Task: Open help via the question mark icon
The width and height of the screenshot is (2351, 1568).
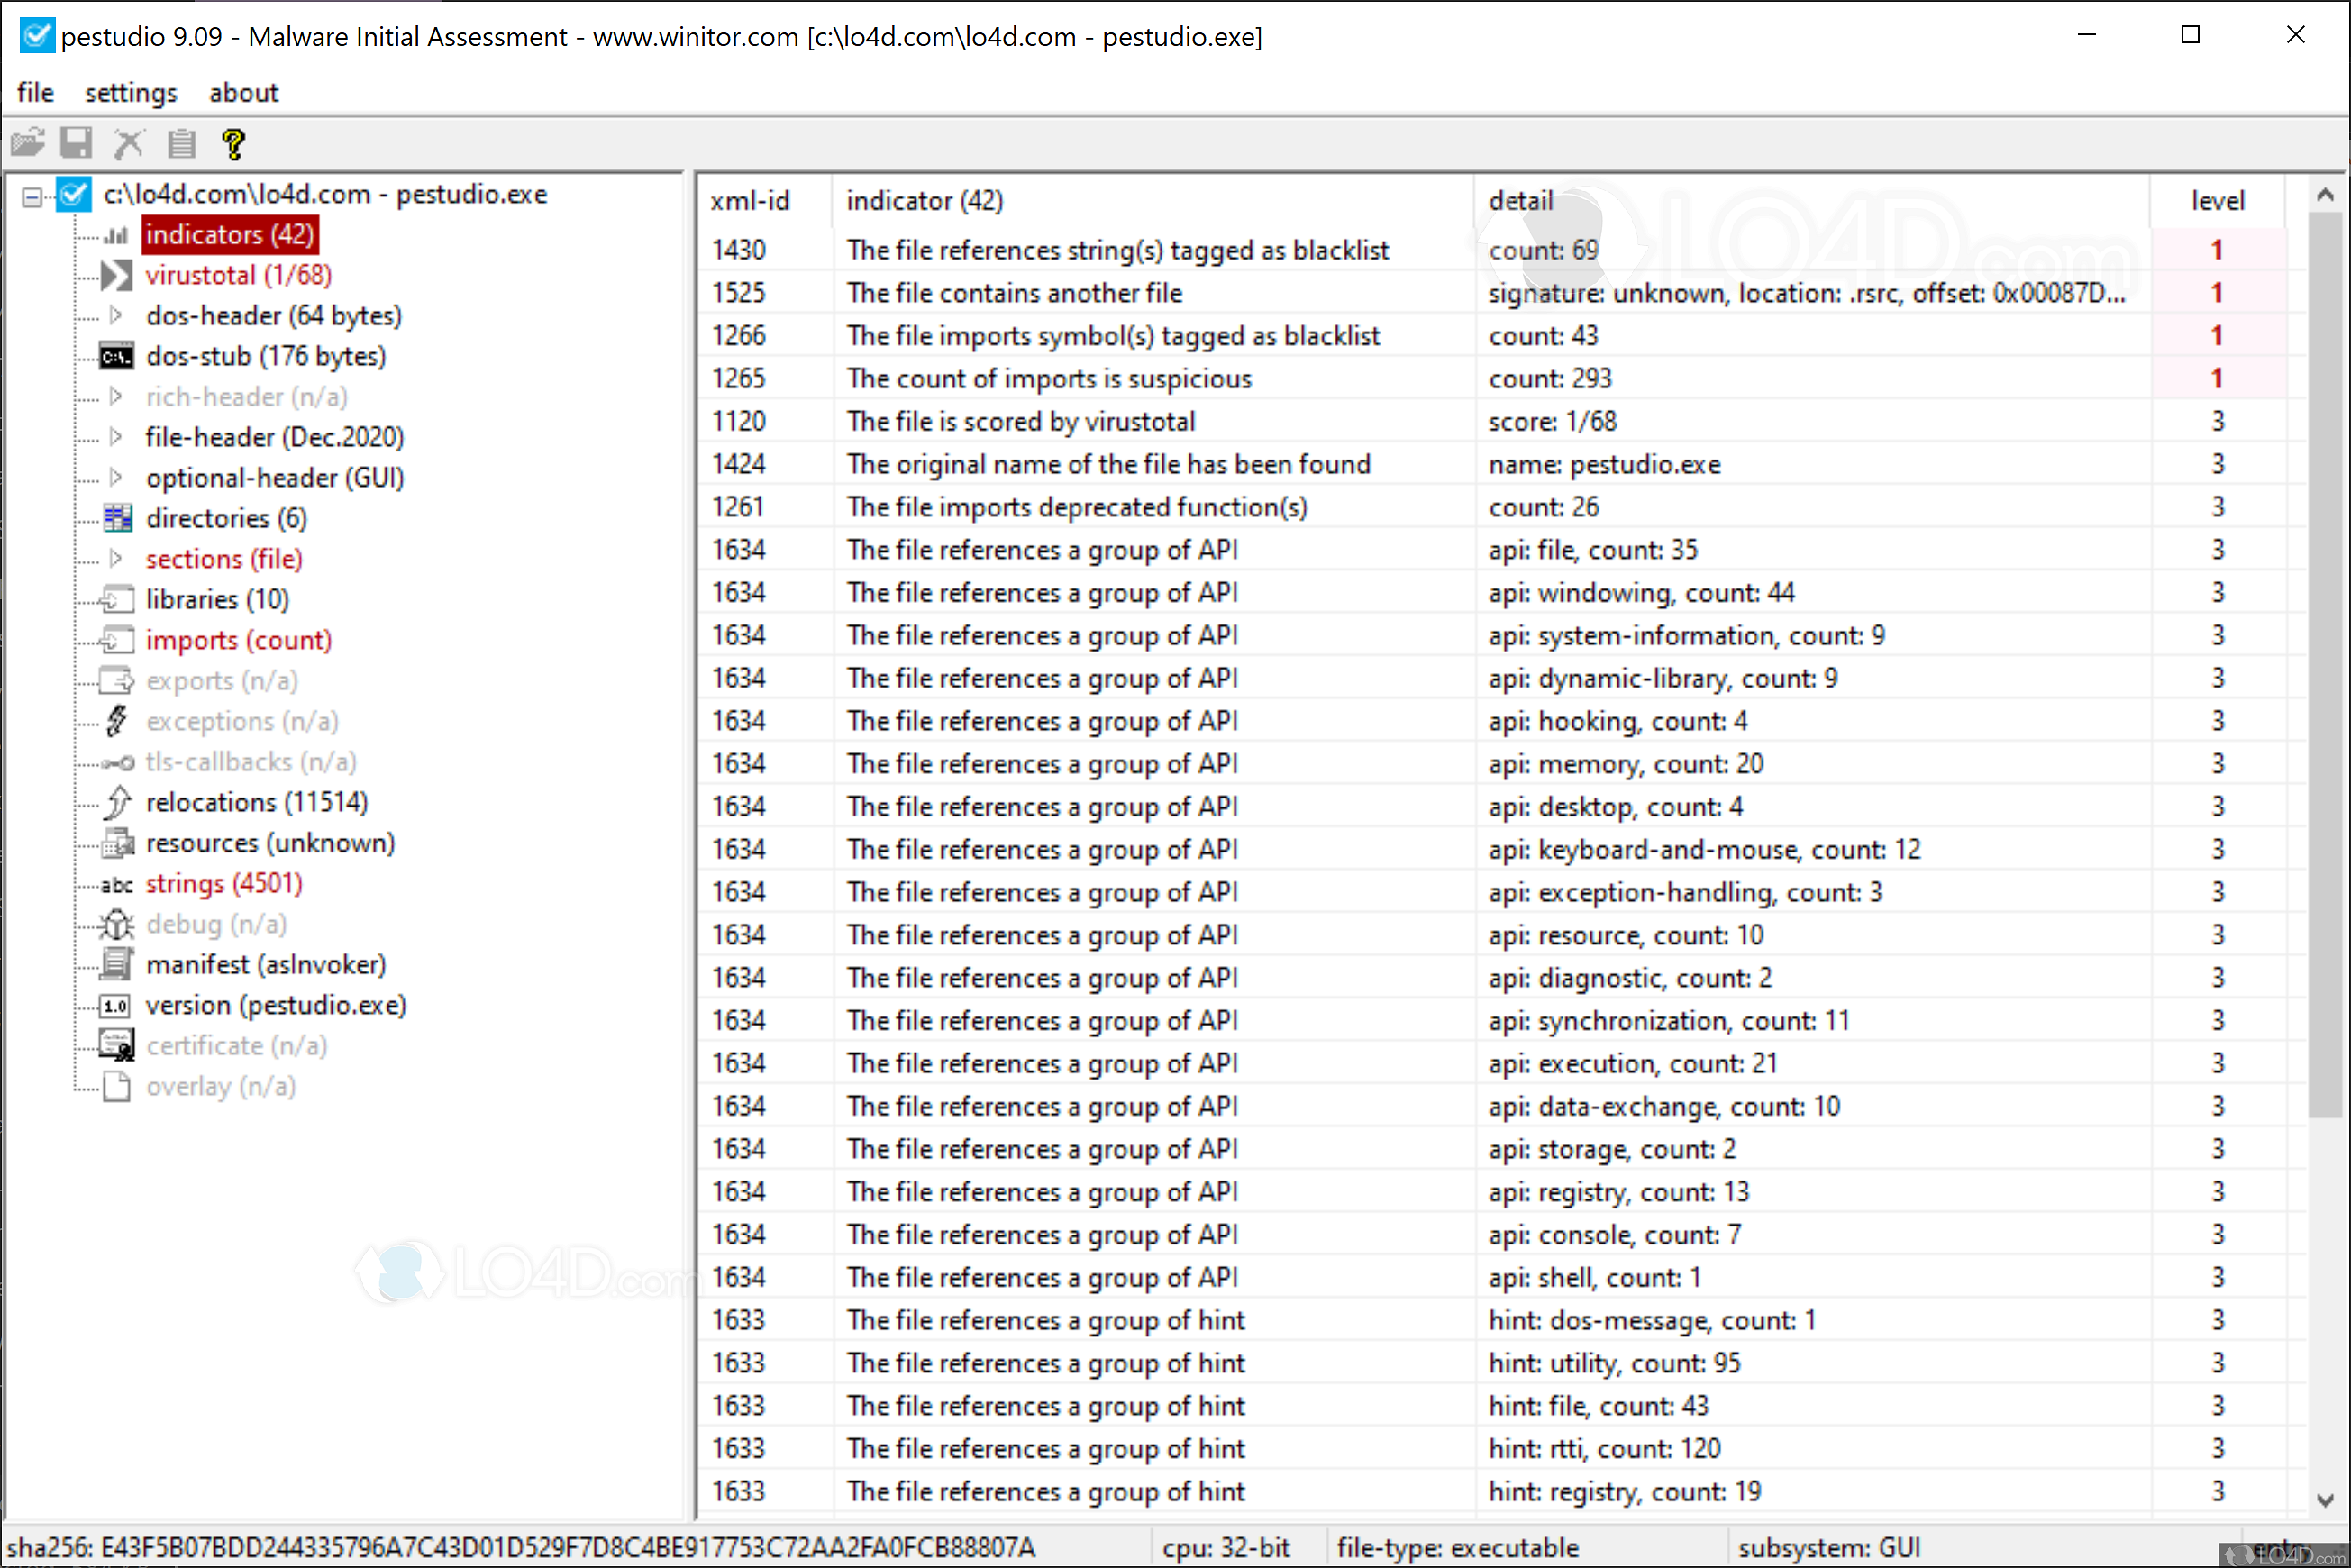Action: (233, 142)
